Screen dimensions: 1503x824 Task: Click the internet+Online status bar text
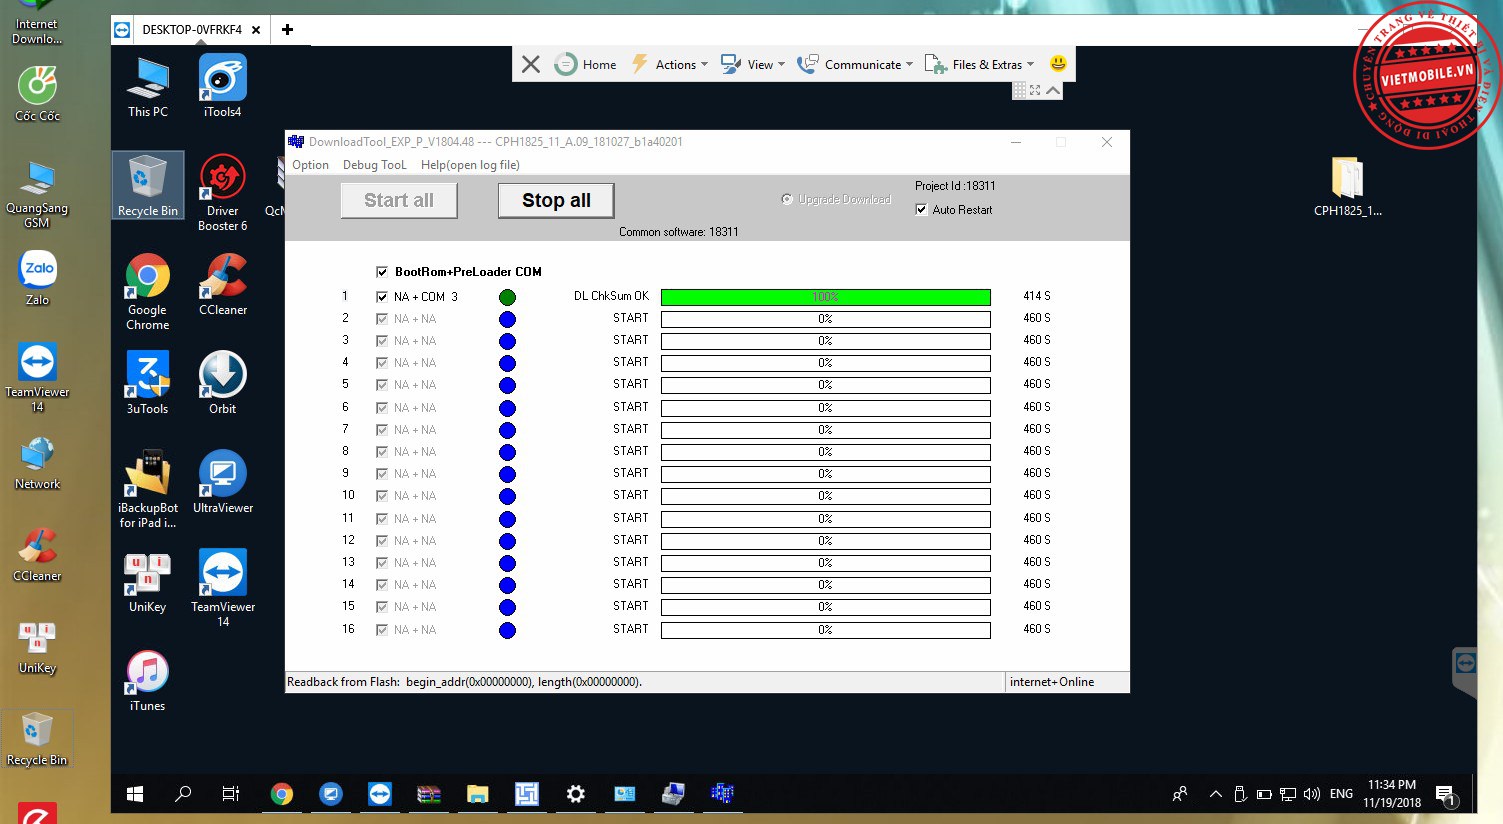[1052, 682]
